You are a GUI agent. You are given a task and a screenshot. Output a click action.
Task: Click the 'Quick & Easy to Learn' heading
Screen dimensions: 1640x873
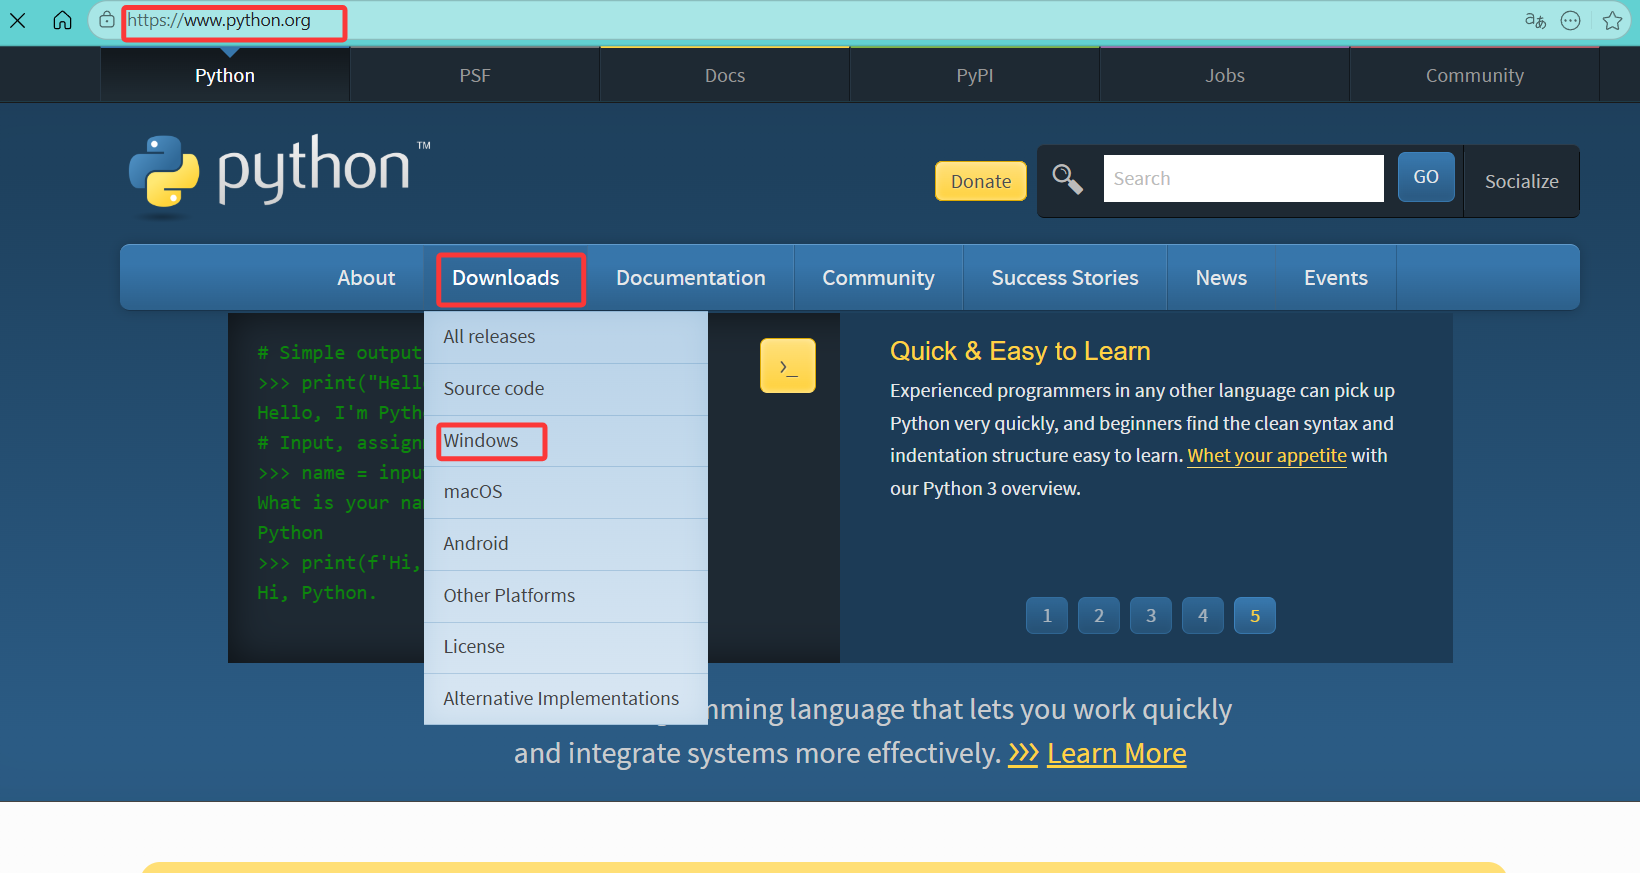[1020, 351]
